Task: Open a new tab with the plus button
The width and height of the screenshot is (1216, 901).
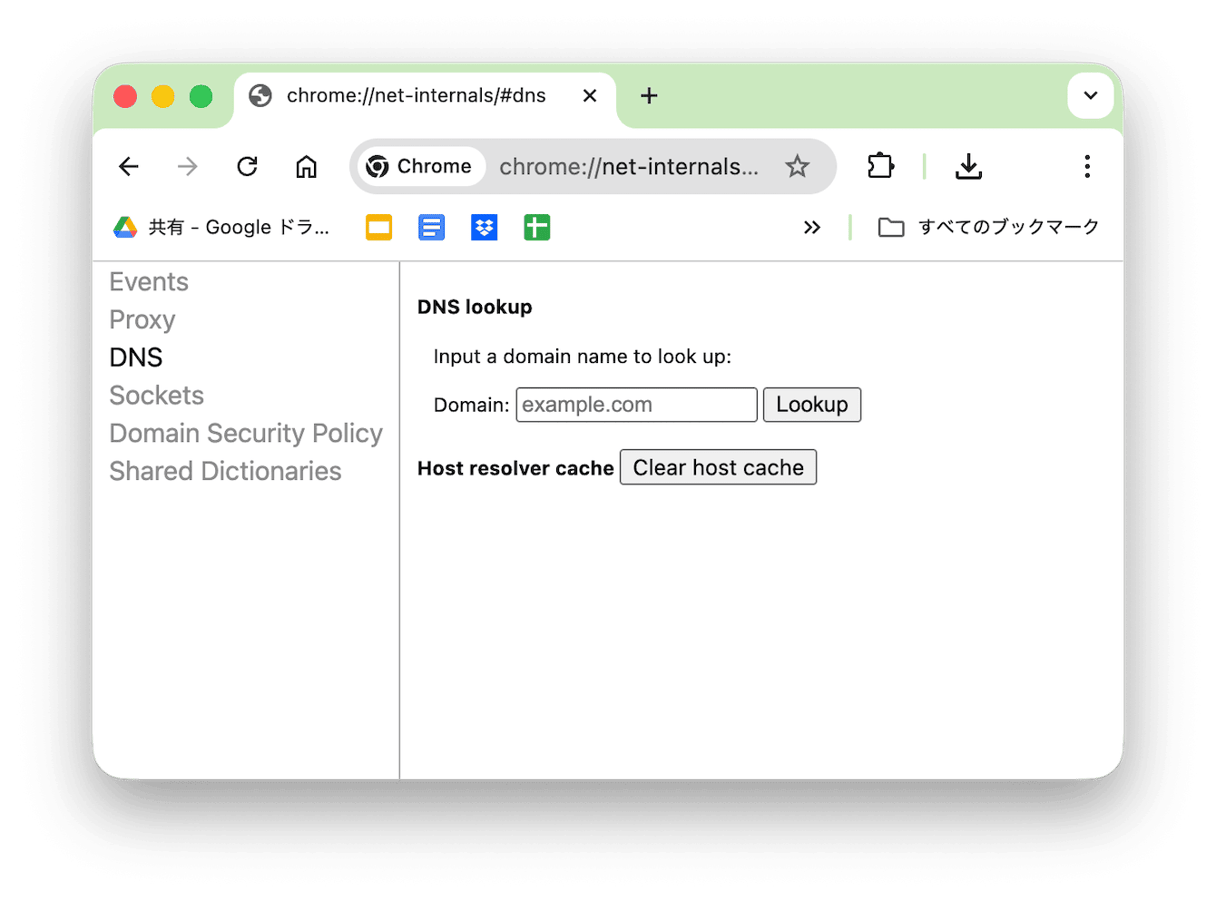Action: click(649, 95)
